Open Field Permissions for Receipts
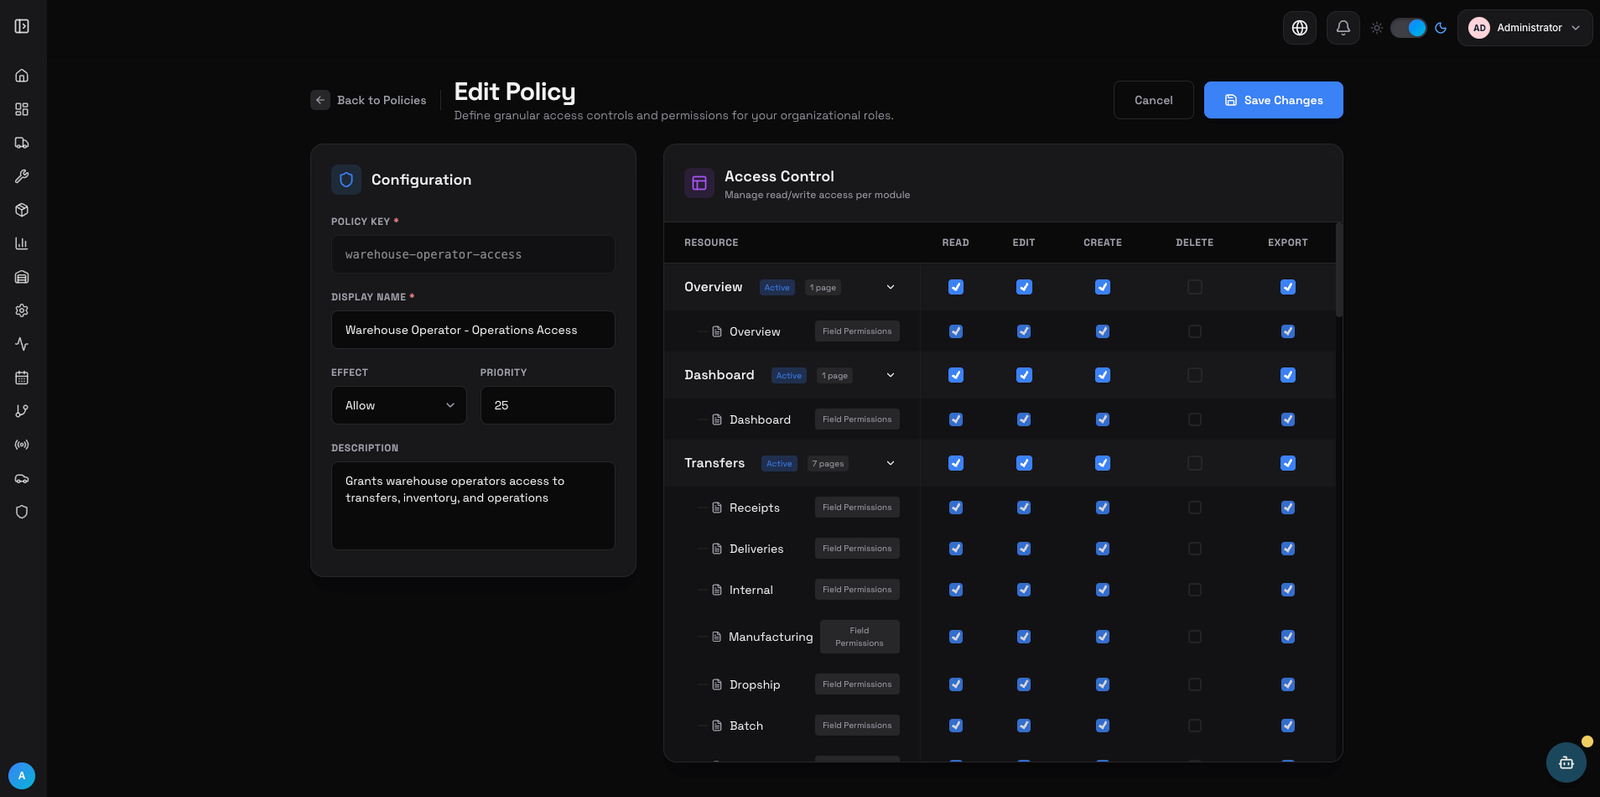The image size is (1600, 797). point(857,508)
